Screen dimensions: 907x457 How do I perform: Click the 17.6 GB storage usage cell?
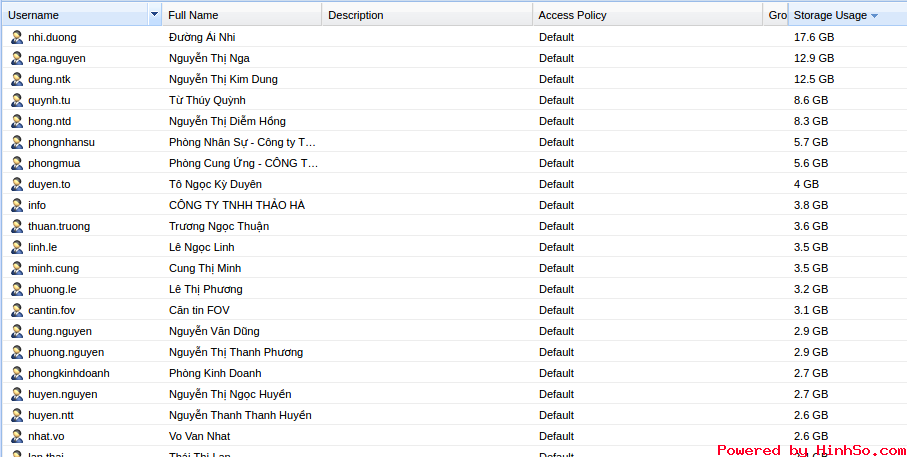(x=813, y=37)
